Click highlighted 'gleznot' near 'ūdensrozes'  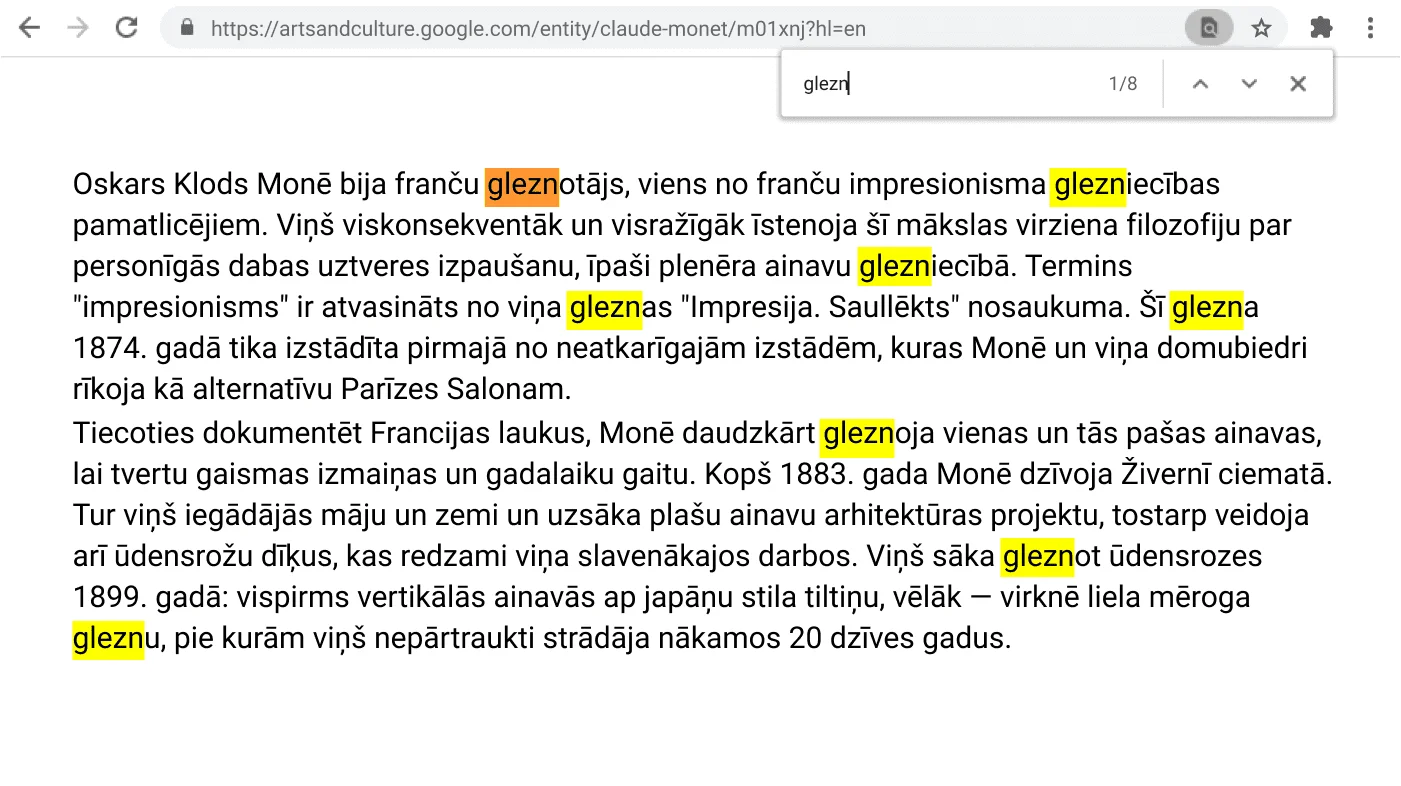click(1037, 556)
